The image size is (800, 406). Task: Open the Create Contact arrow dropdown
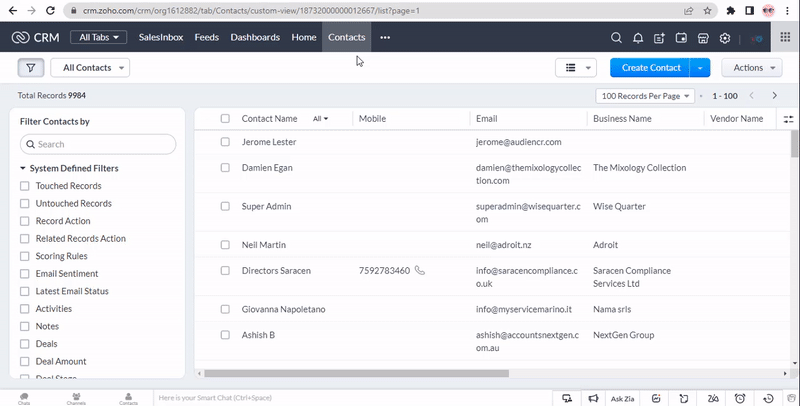(x=700, y=68)
